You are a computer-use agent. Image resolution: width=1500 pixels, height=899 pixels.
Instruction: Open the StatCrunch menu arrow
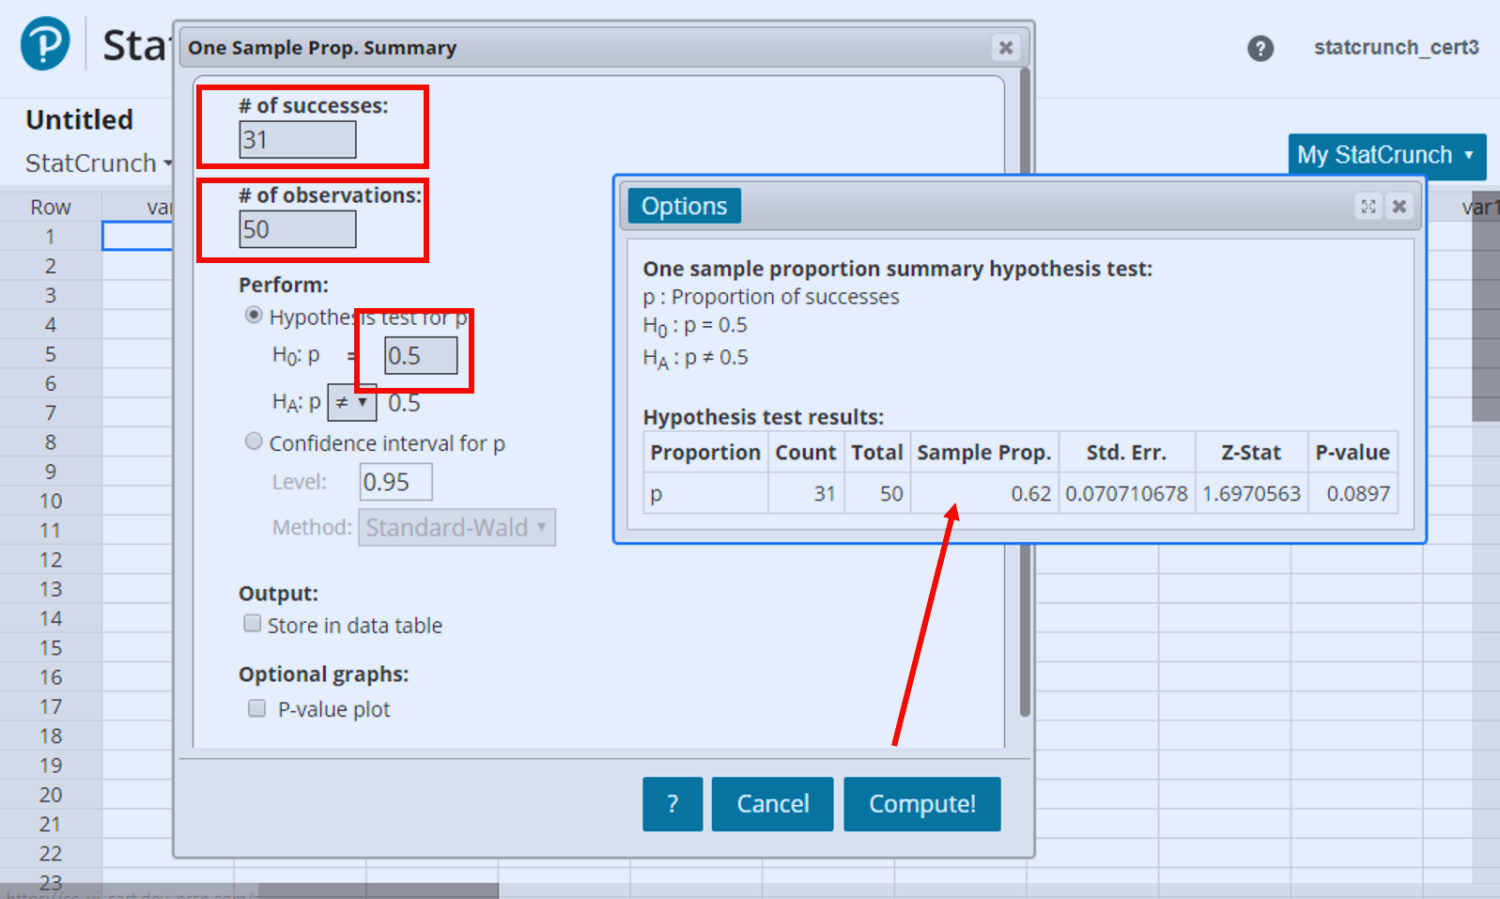tap(168, 163)
